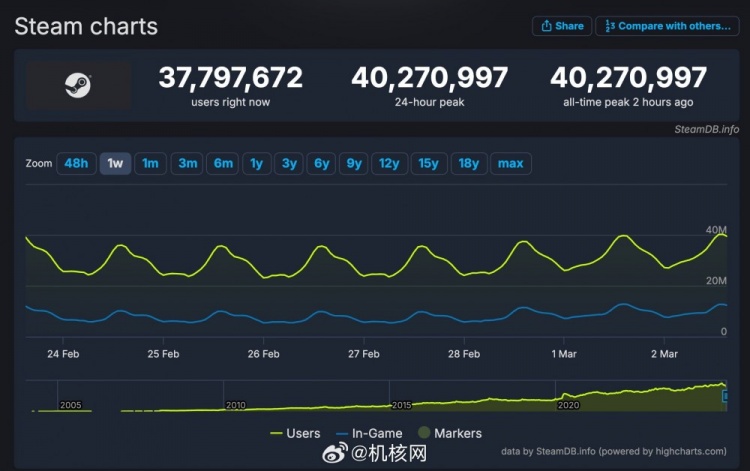This screenshot has height=471, width=750.
Task: Click 2020 on navigator timeline
Action: (x=568, y=405)
